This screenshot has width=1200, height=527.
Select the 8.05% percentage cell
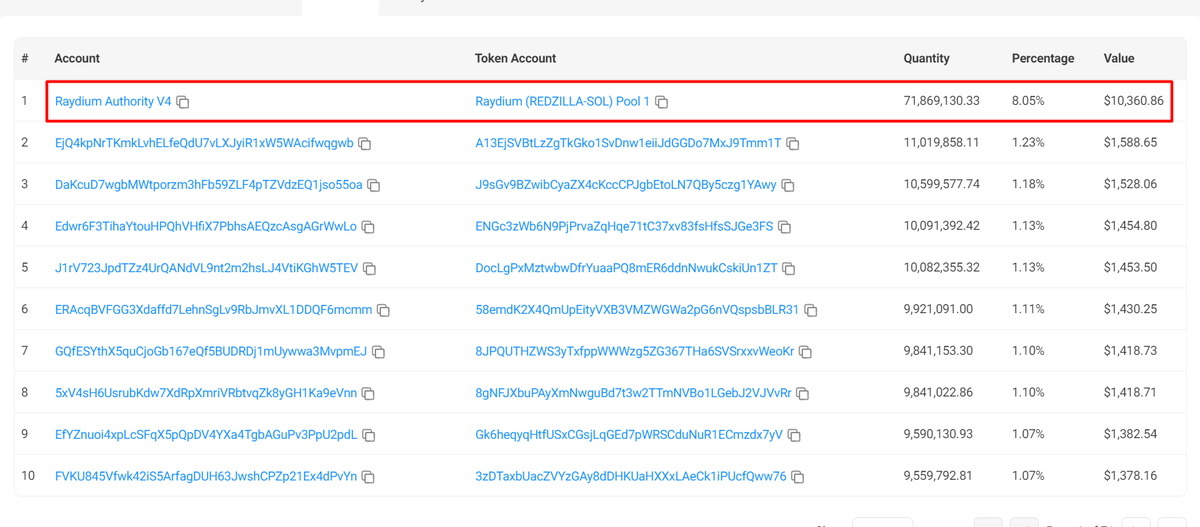pos(1028,101)
